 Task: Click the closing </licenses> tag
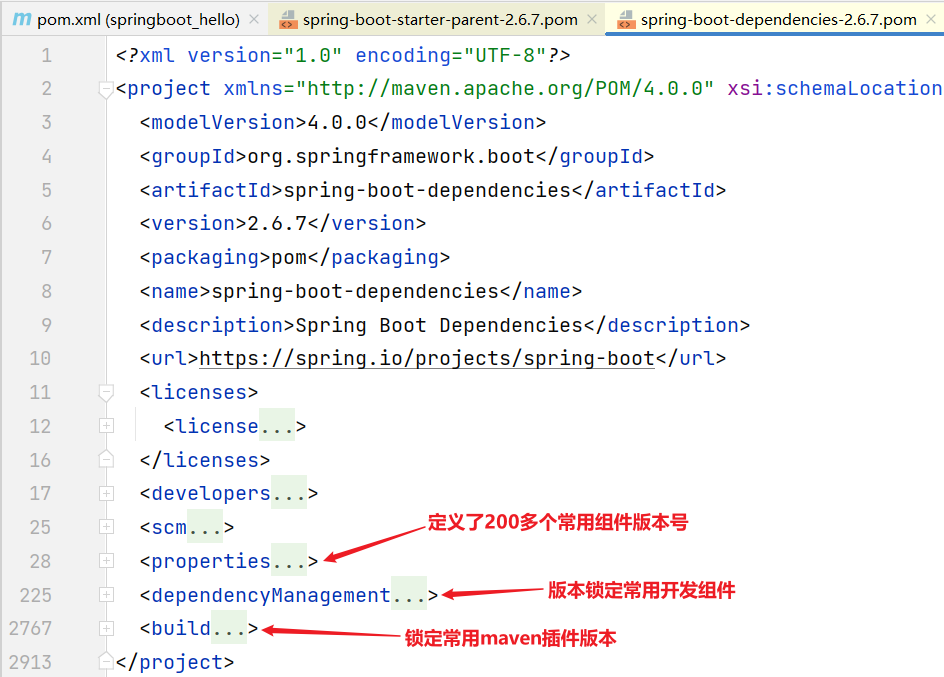(205, 460)
